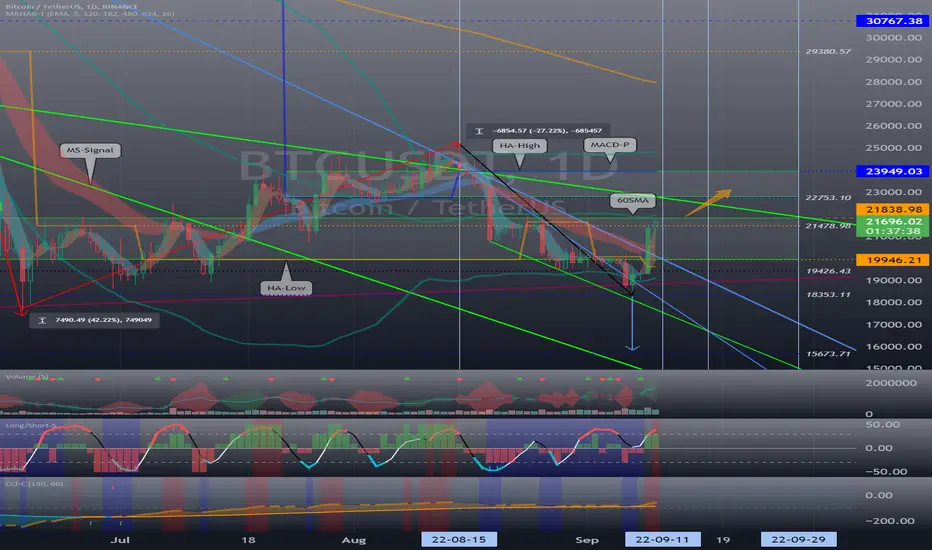
Task: Click 30000.00 on the price axis
Action: click(893, 37)
